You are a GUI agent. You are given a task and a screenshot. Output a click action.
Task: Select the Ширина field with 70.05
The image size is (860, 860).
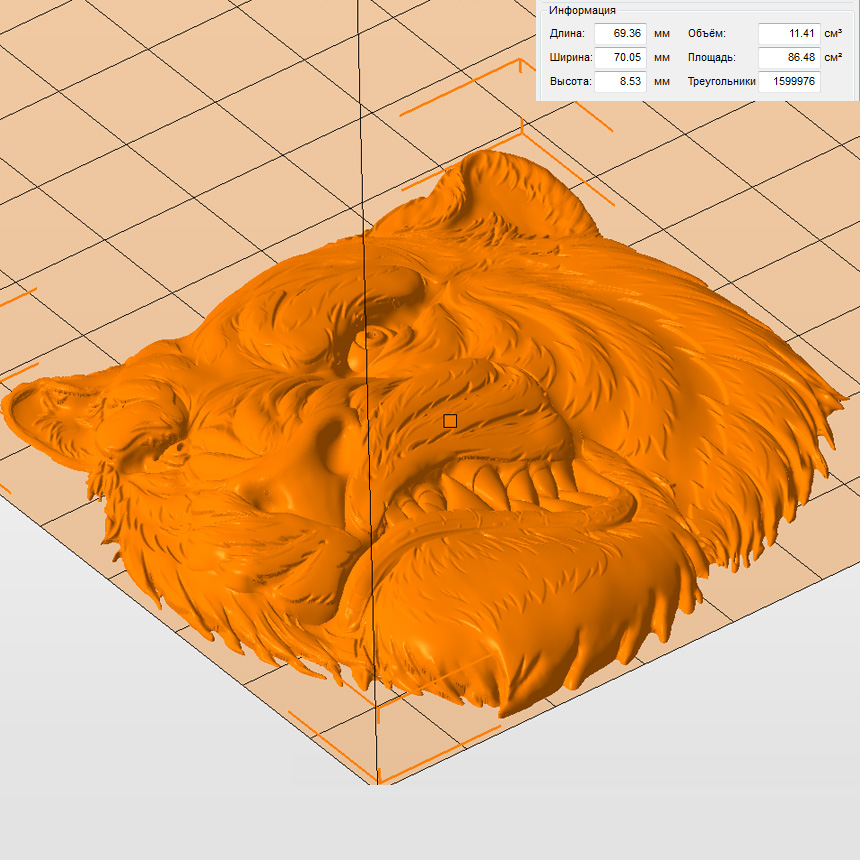point(620,58)
